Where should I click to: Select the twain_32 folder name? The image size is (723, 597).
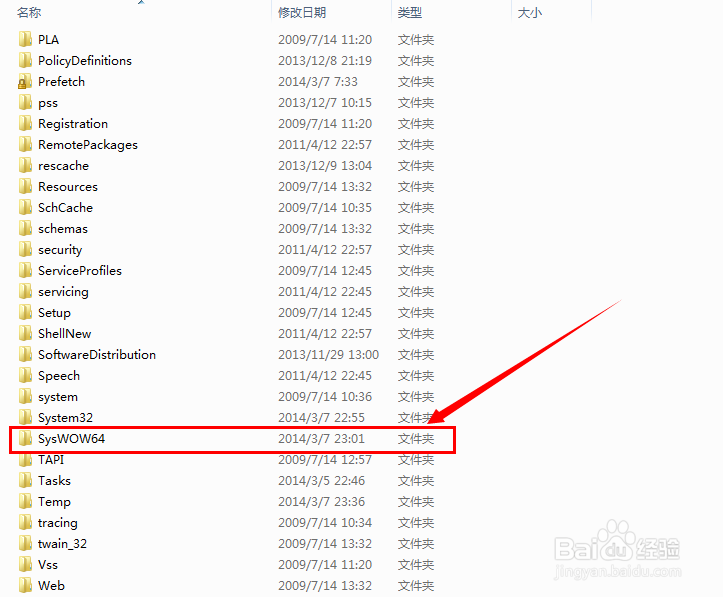coord(62,544)
